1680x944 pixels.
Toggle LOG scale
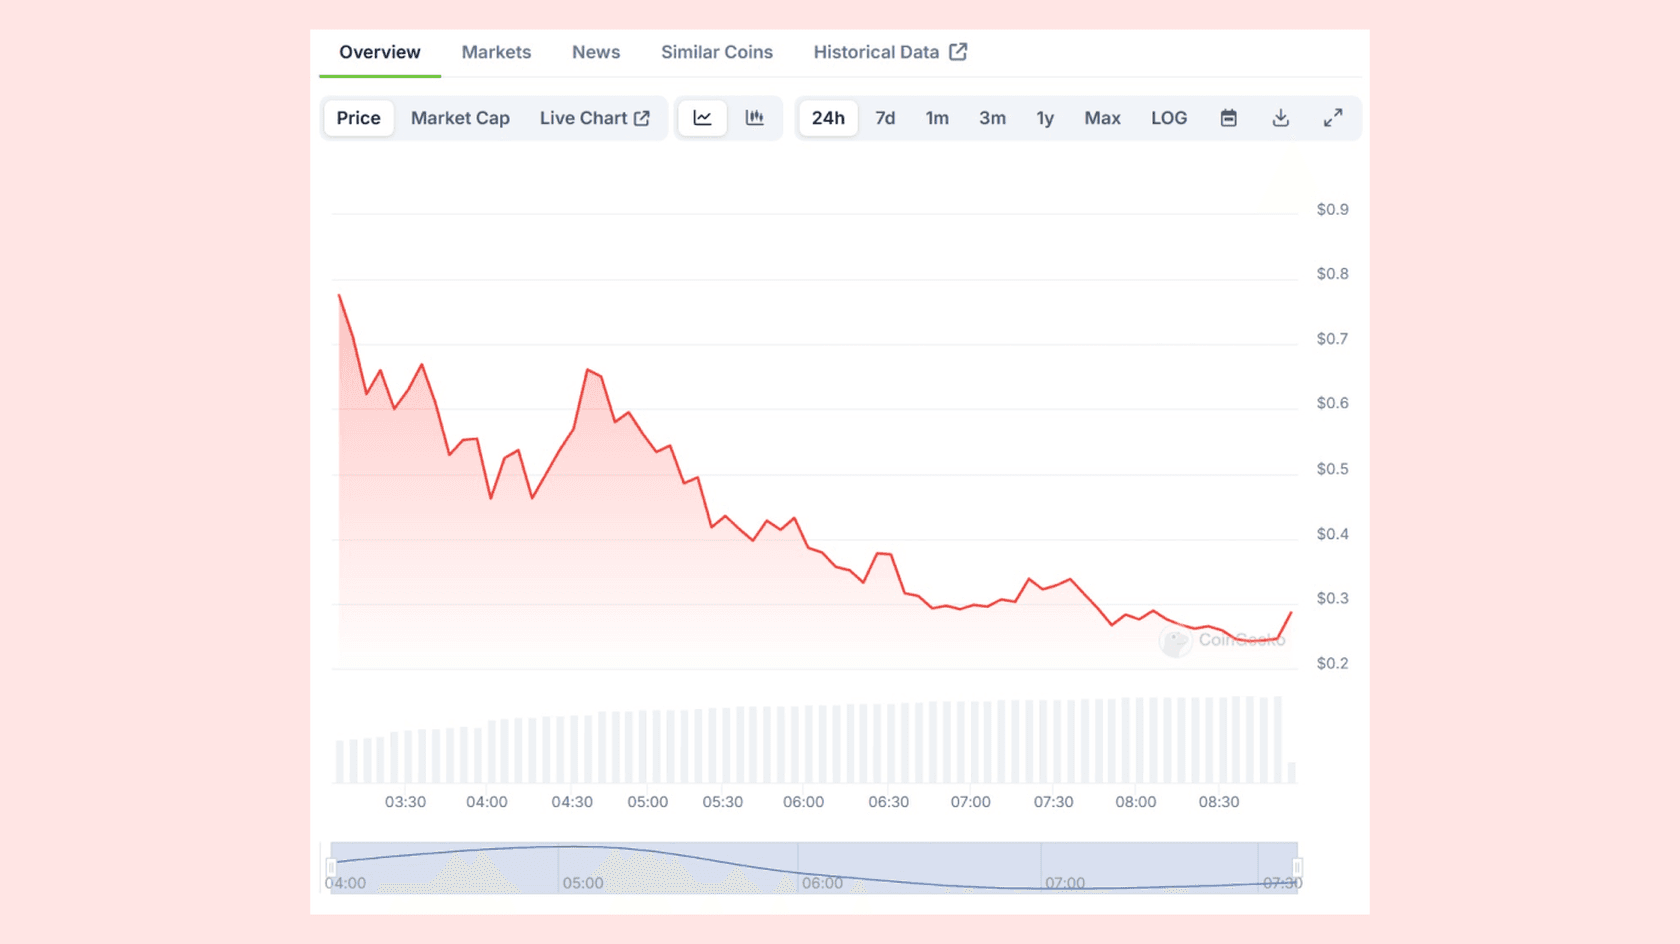1169,118
